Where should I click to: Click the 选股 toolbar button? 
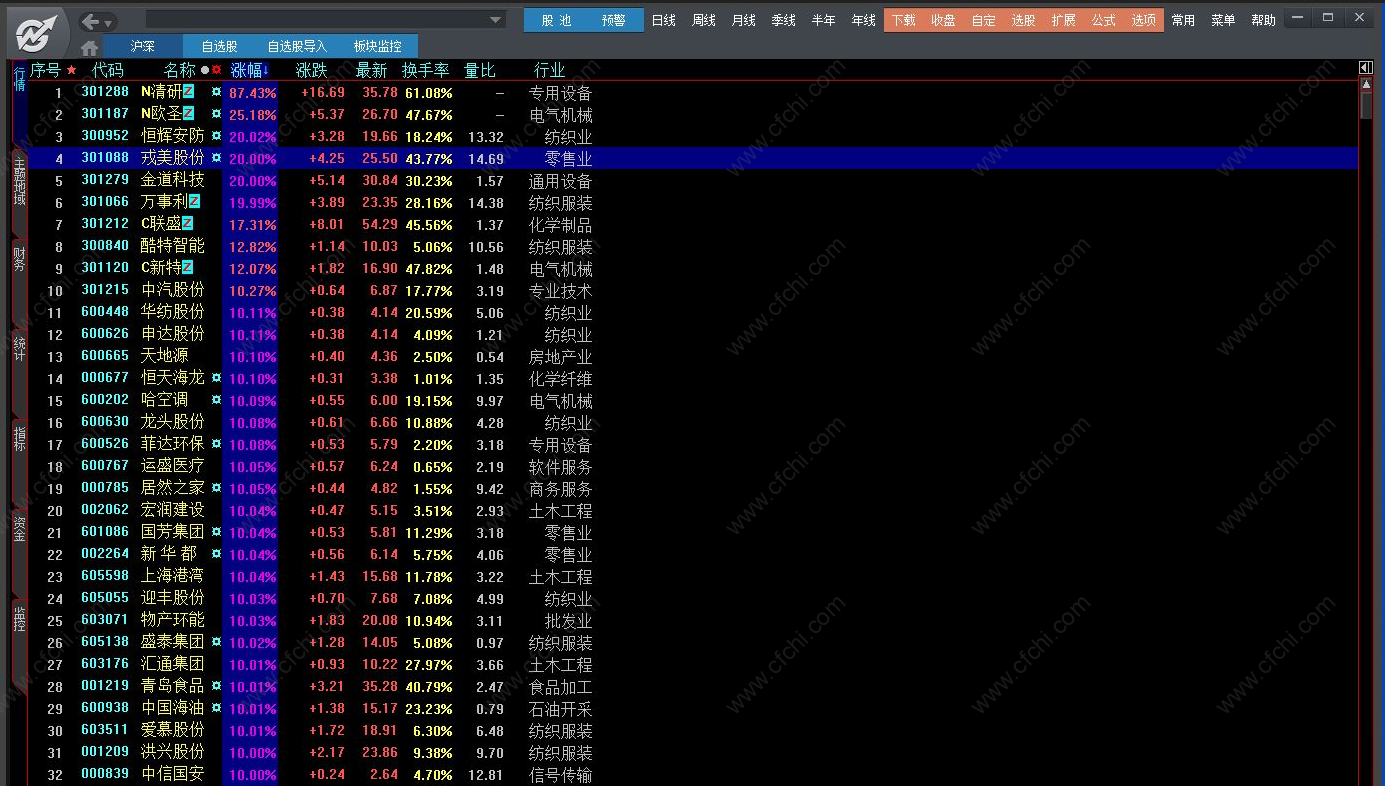click(x=1024, y=20)
